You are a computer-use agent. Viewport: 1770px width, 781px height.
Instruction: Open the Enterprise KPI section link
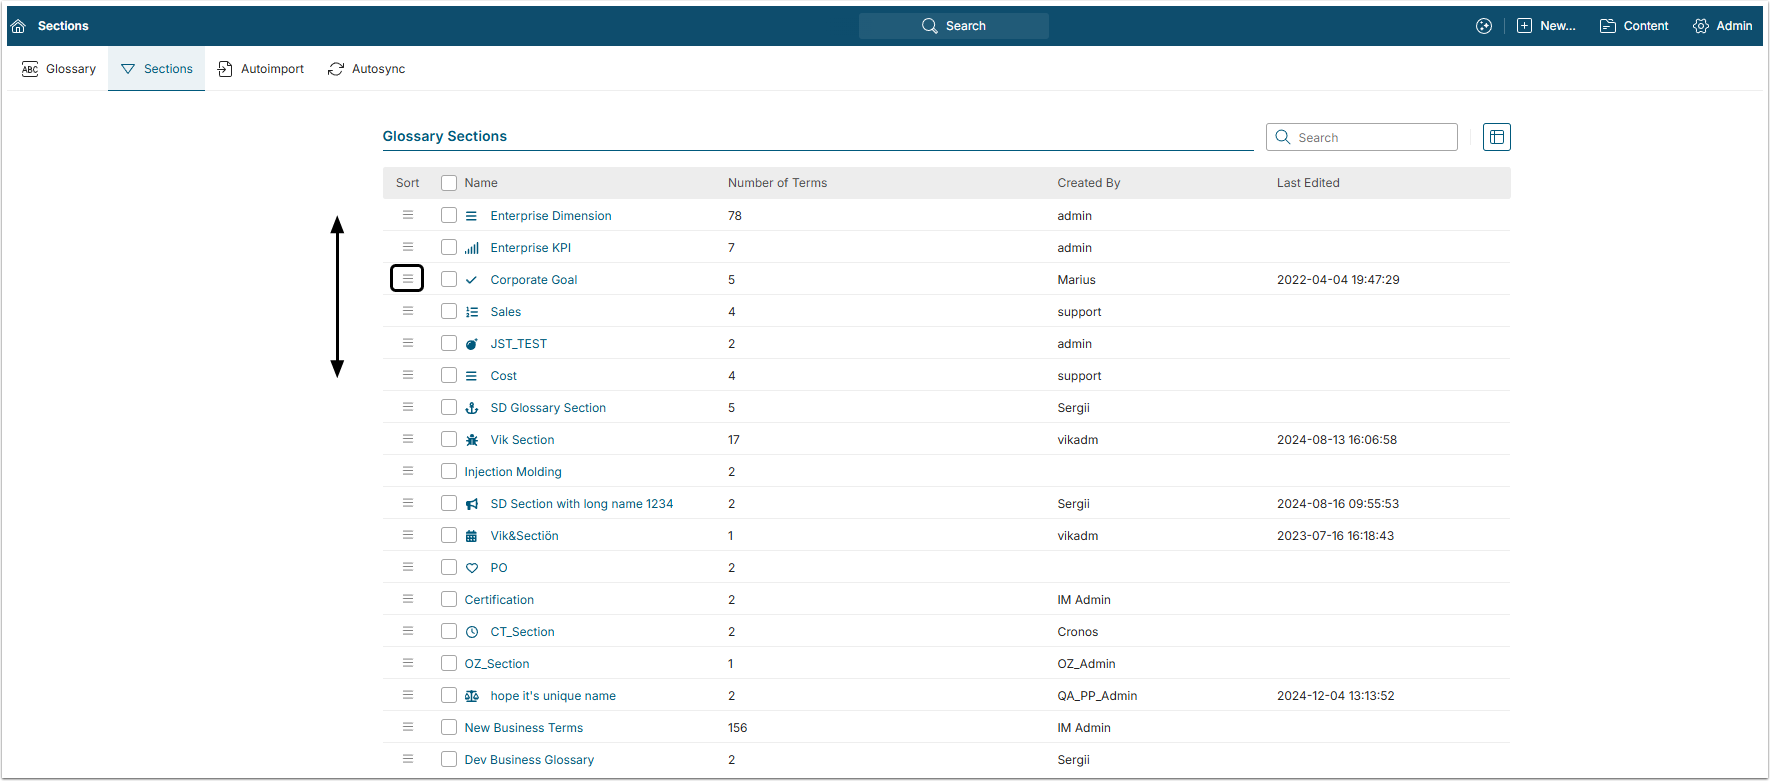[530, 248]
